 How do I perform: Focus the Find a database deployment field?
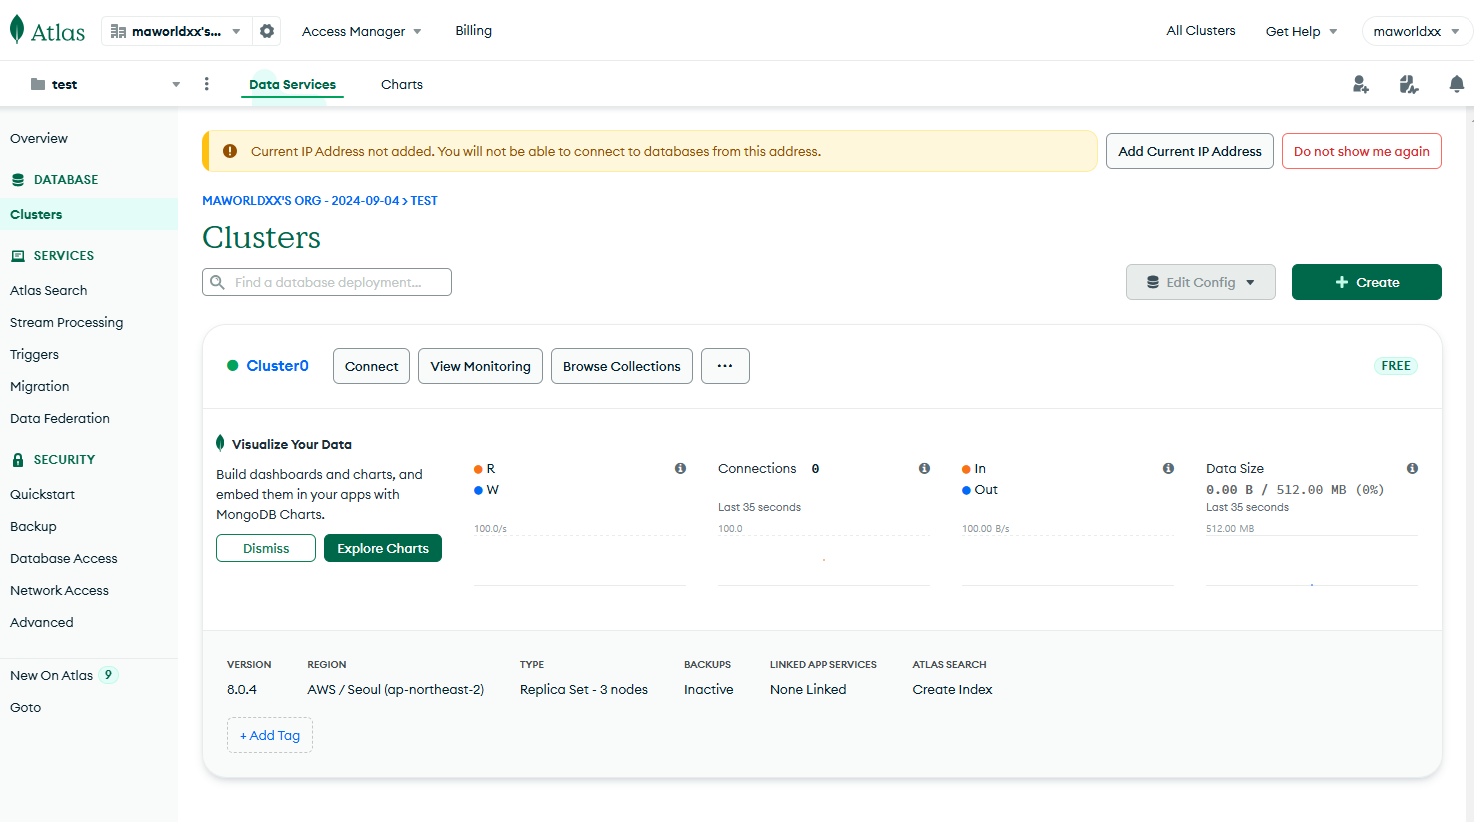tap(327, 282)
